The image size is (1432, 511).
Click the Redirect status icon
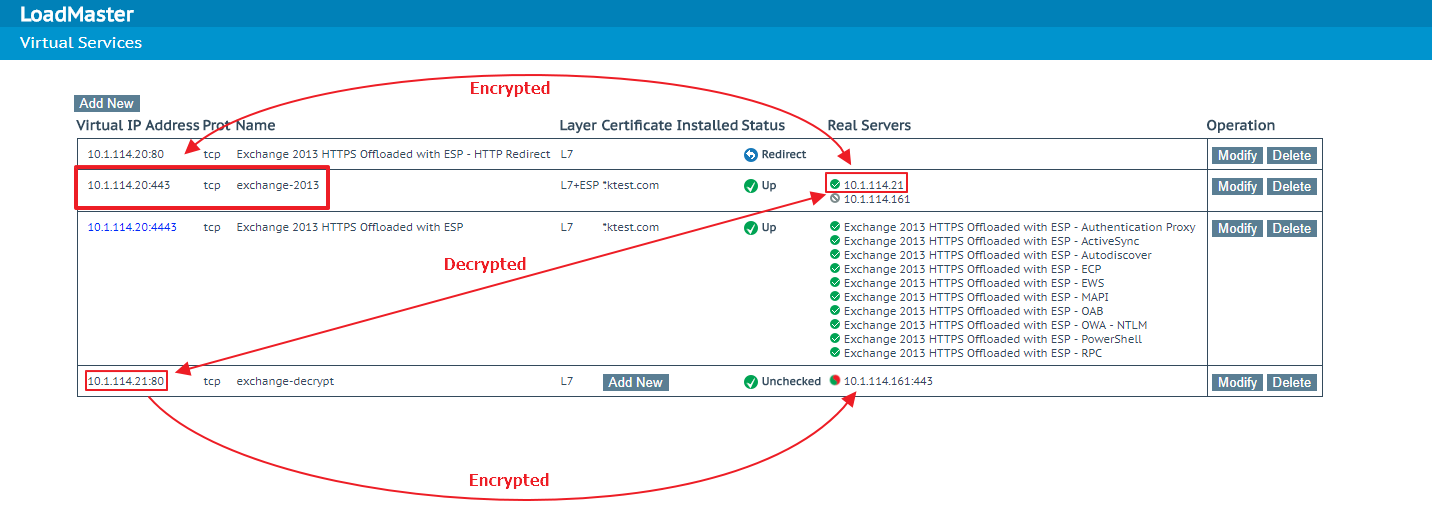pyautogui.click(x=751, y=155)
